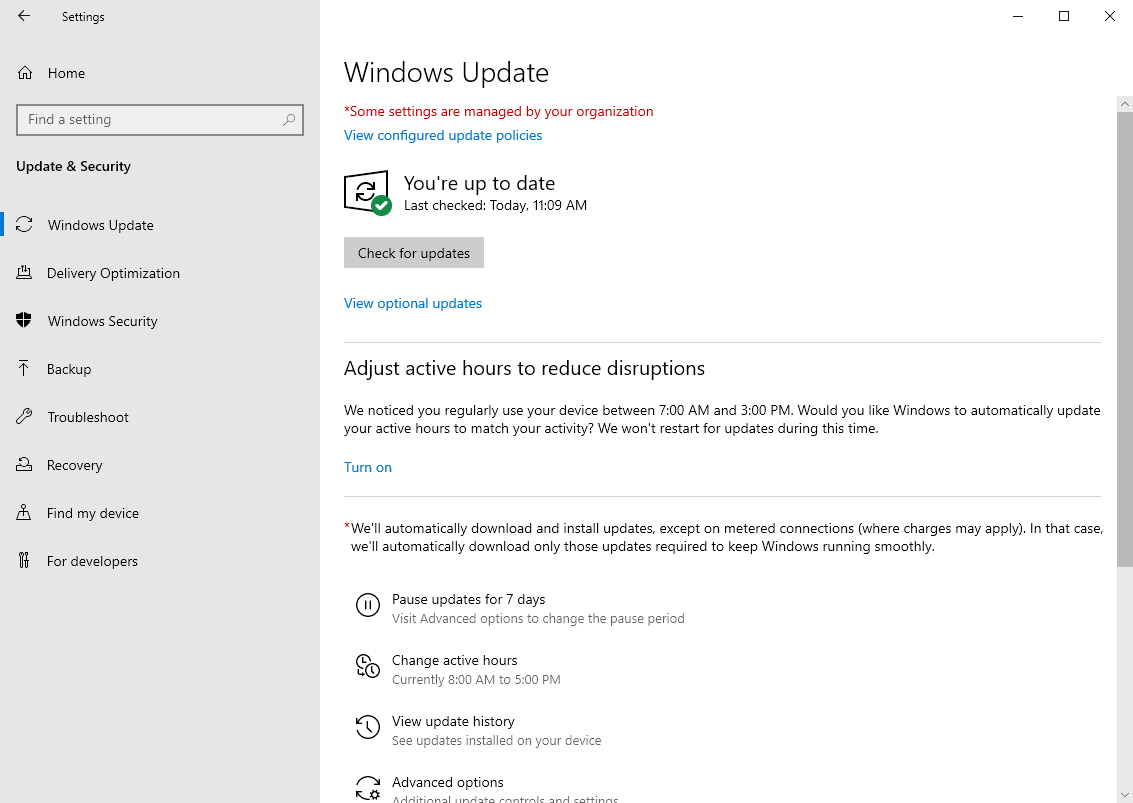Open View configured update policies link
The image size is (1133, 803).
pos(443,135)
